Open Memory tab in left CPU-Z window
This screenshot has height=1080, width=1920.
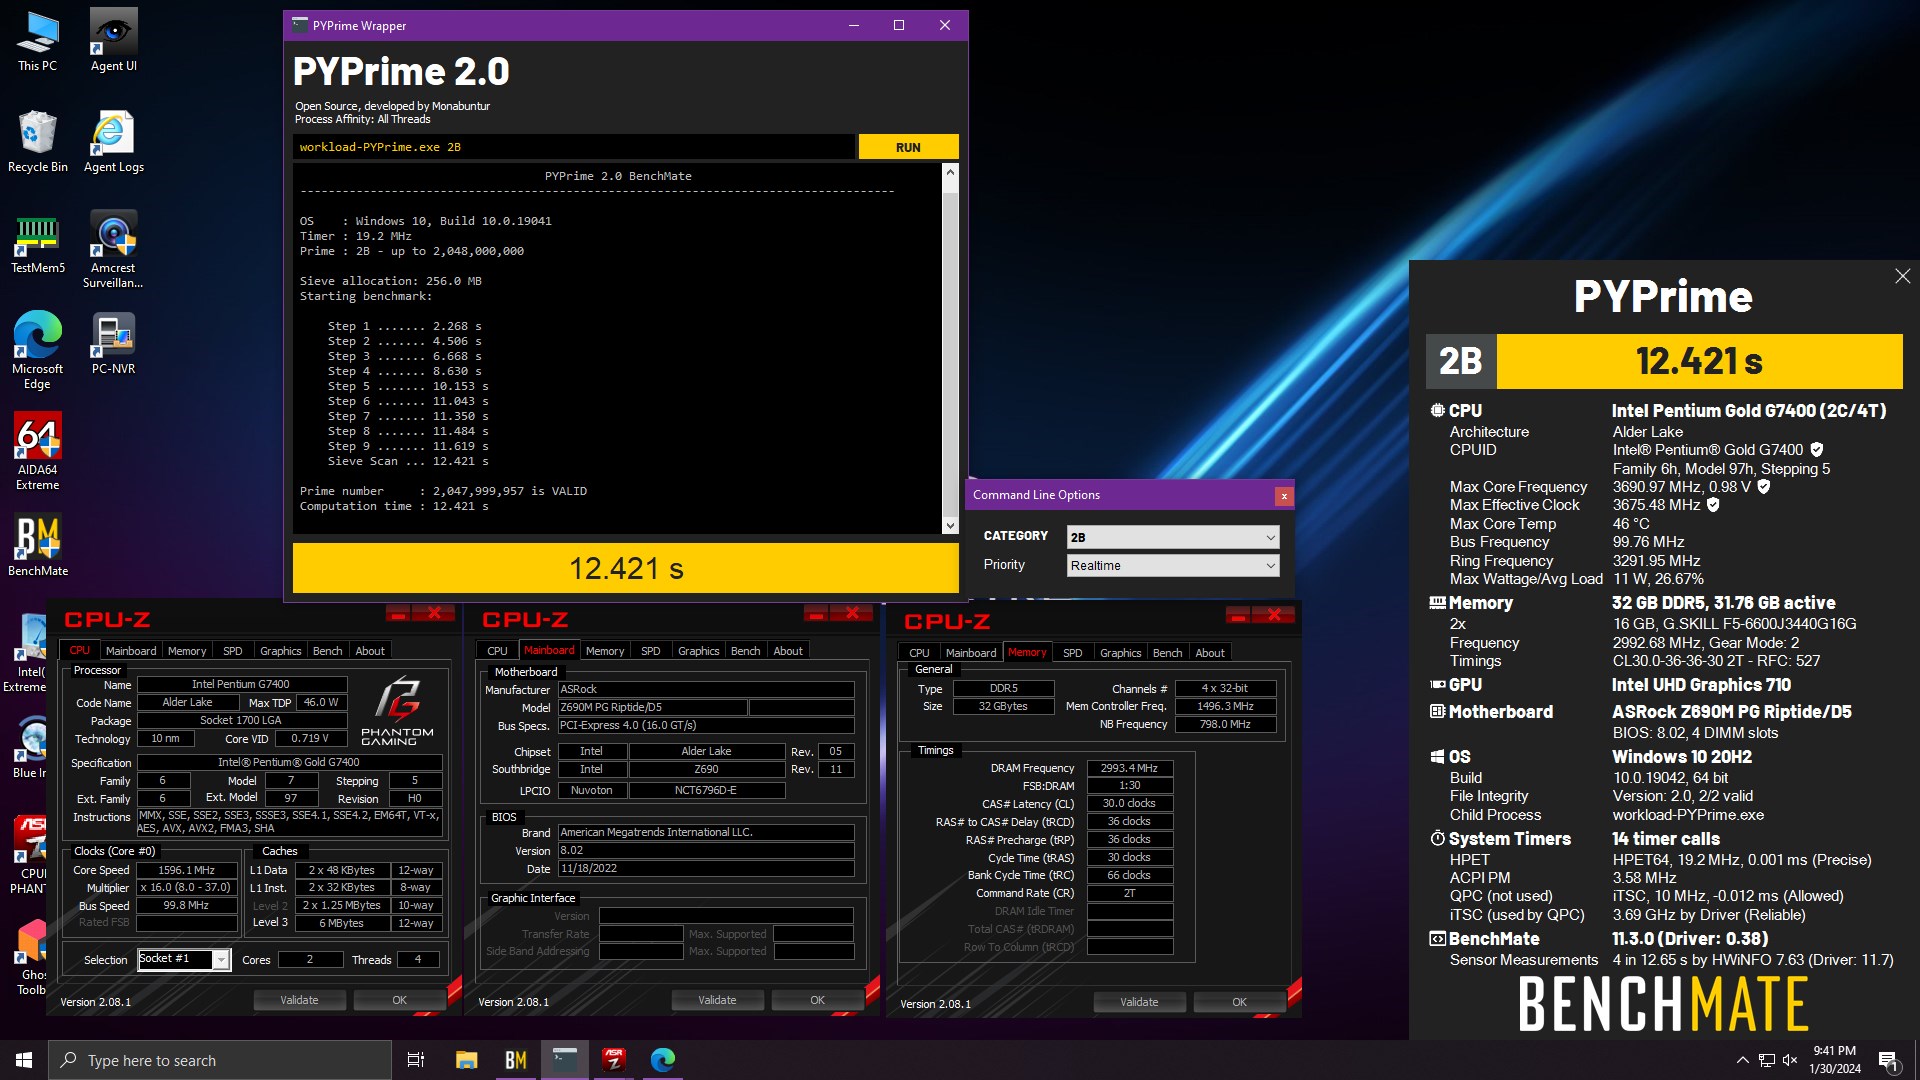(187, 651)
